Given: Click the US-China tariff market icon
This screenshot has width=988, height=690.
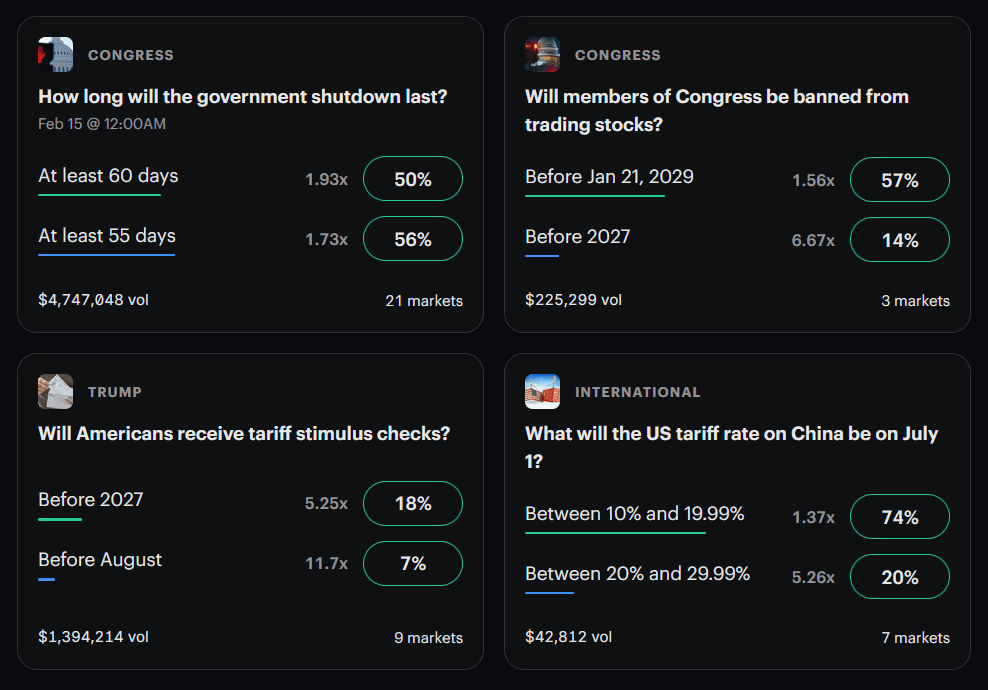Looking at the screenshot, I should point(542,391).
